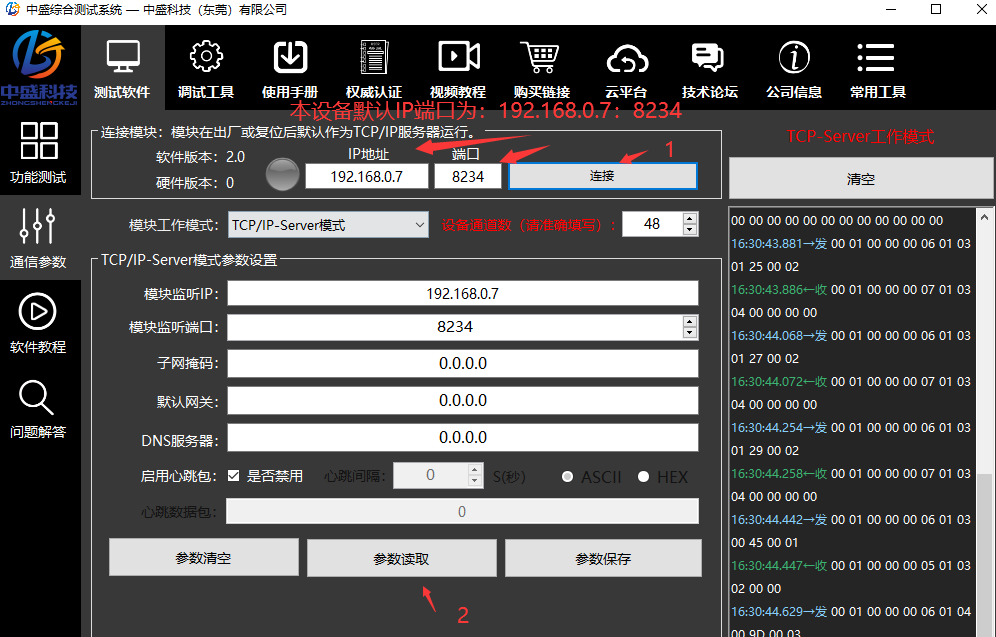996x637 pixels.
Task: Select the HEX radio button
Action: (x=643, y=477)
